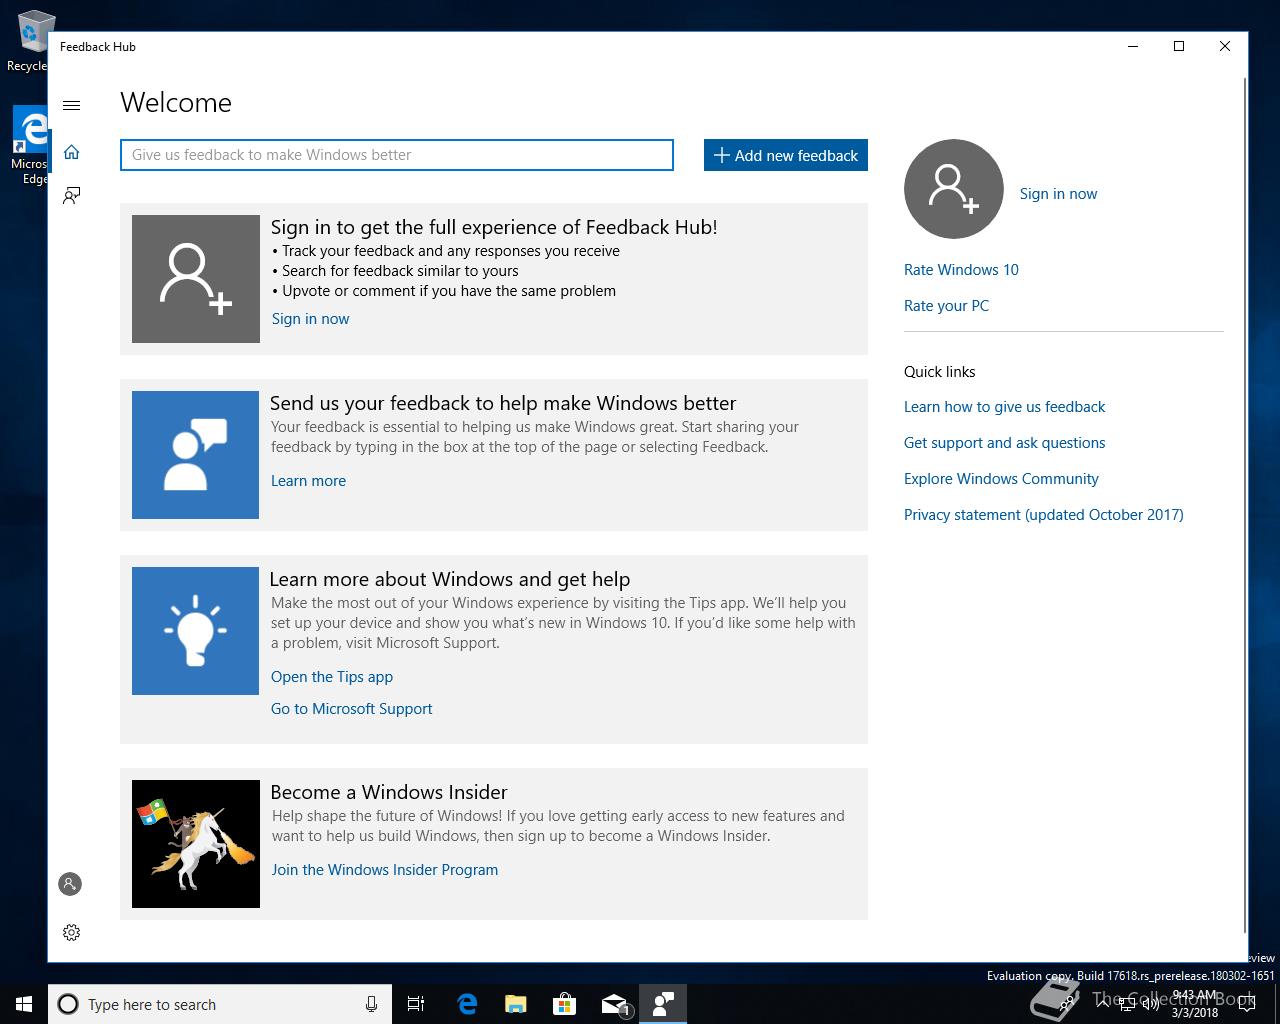Click Add new feedback button
This screenshot has width=1280, height=1024.
tap(786, 155)
